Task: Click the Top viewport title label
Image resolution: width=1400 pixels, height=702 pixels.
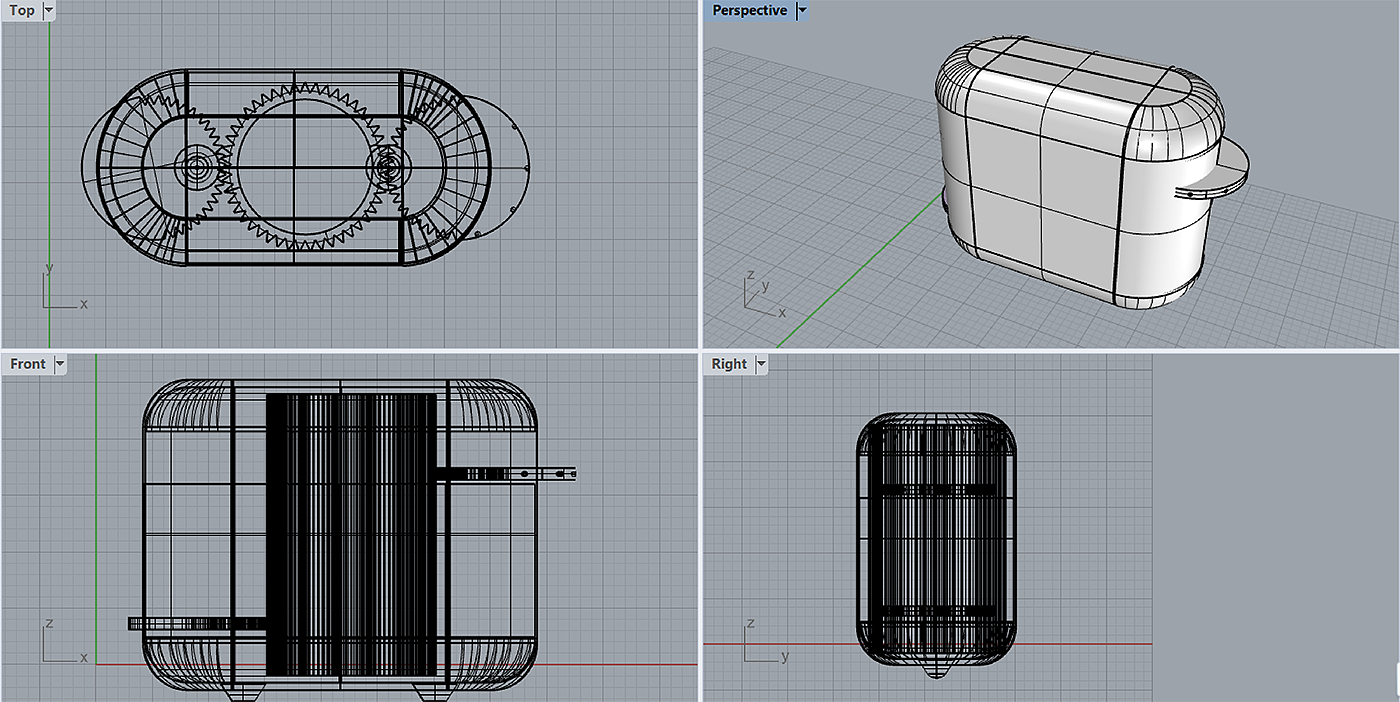Action: (x=22, y=11)
